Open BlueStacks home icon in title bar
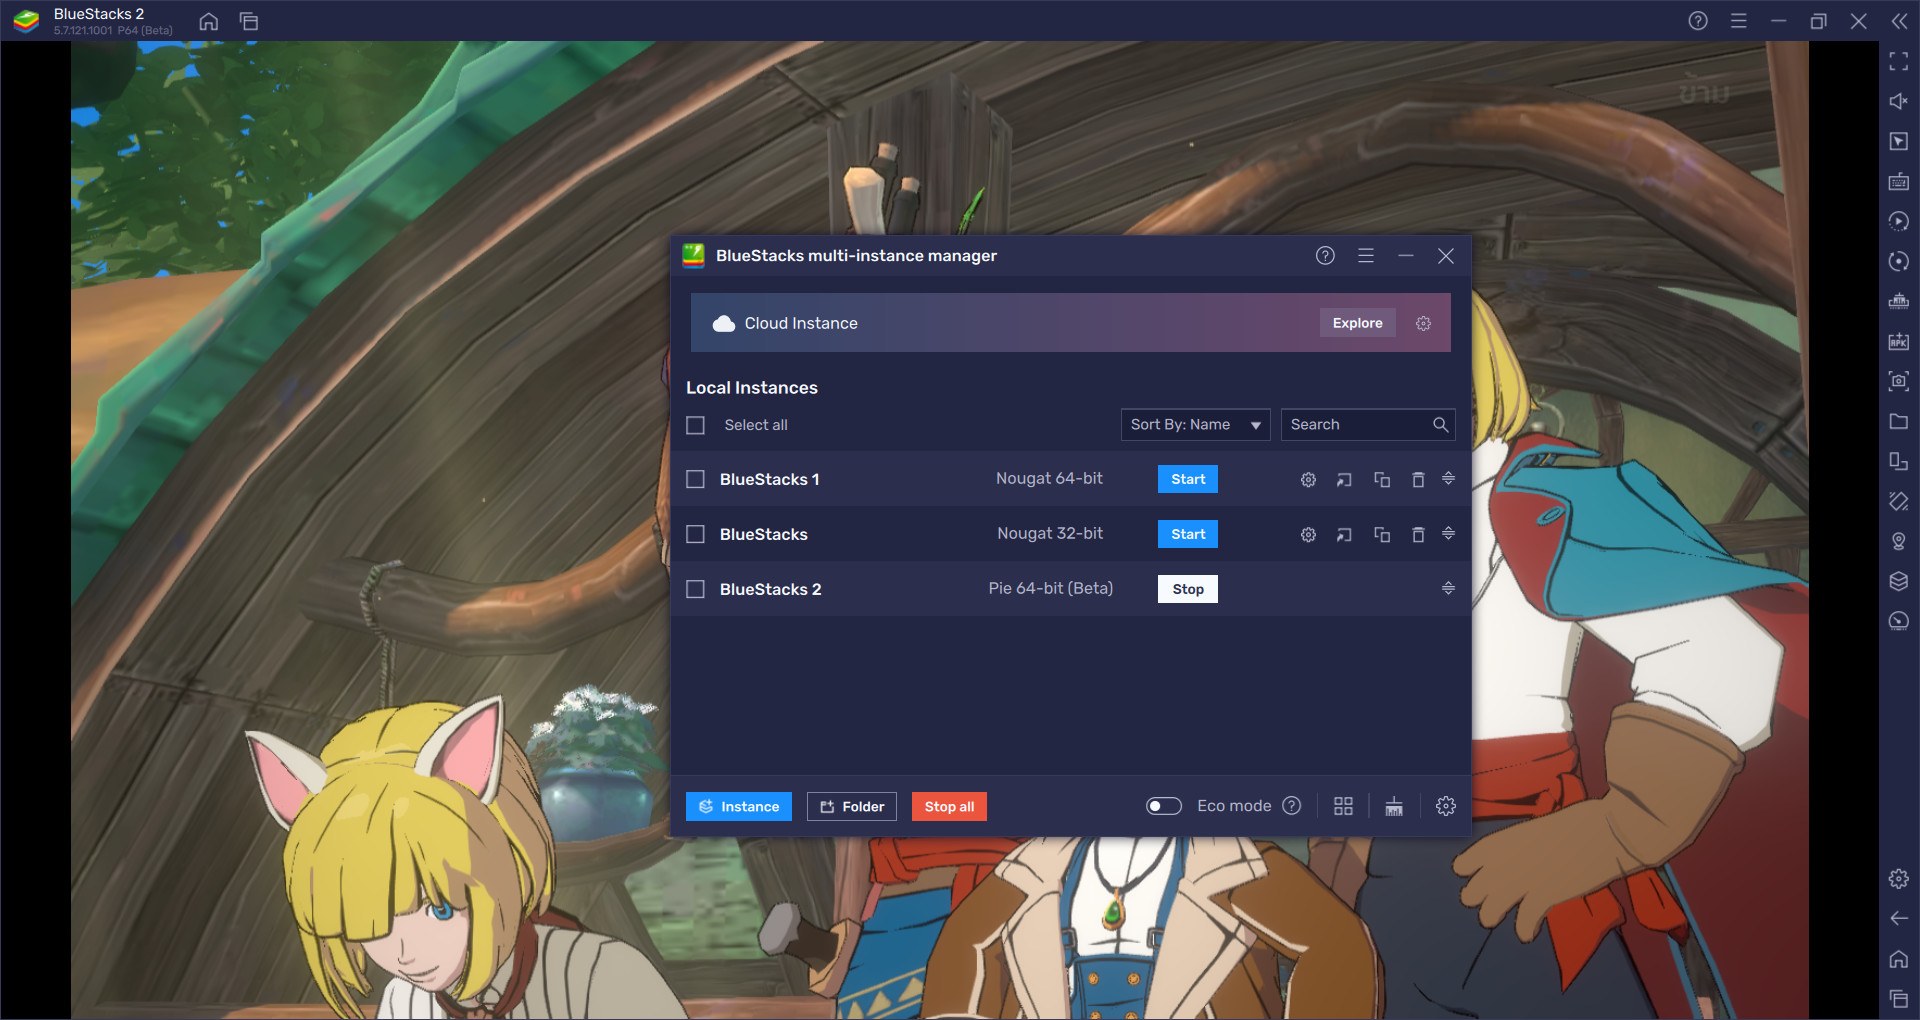The image size is (1920, 1020). tap(208, 21)
